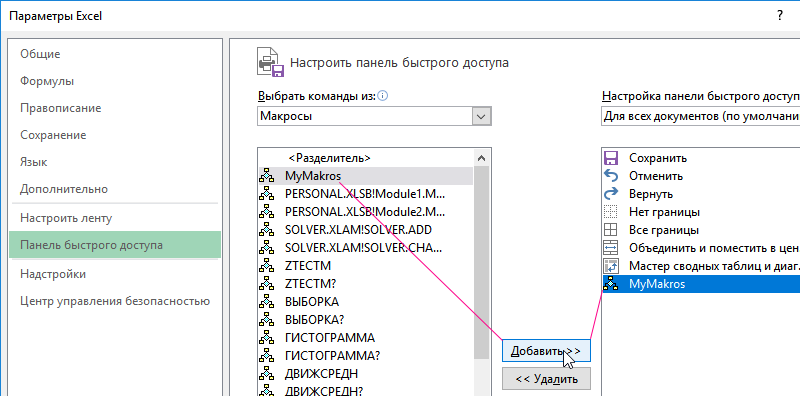Select <Разделитель> in commands list

coord(329,158)
